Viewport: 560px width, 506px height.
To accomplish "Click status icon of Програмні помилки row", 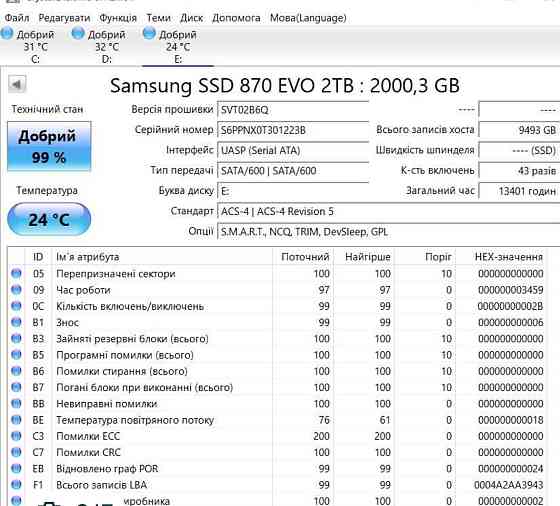I will (x=16, y=355).
